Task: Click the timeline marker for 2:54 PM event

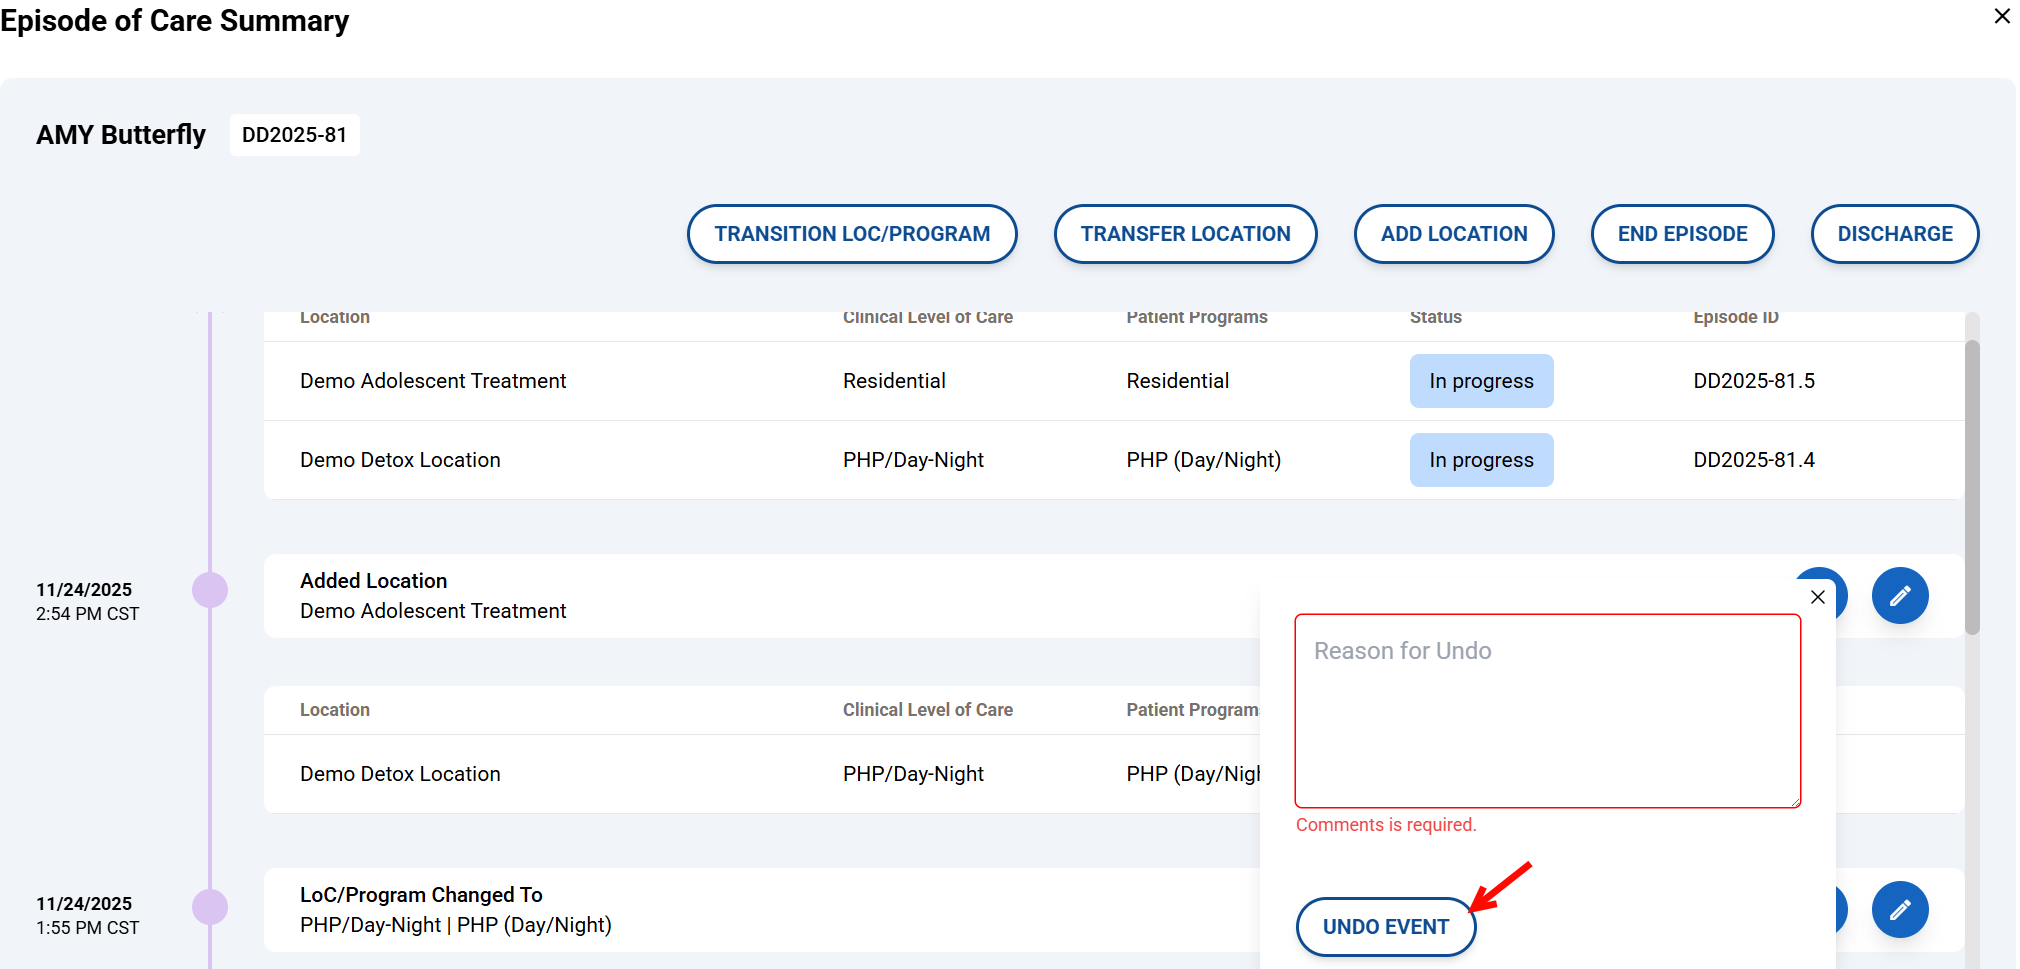Action: [210, 590]
